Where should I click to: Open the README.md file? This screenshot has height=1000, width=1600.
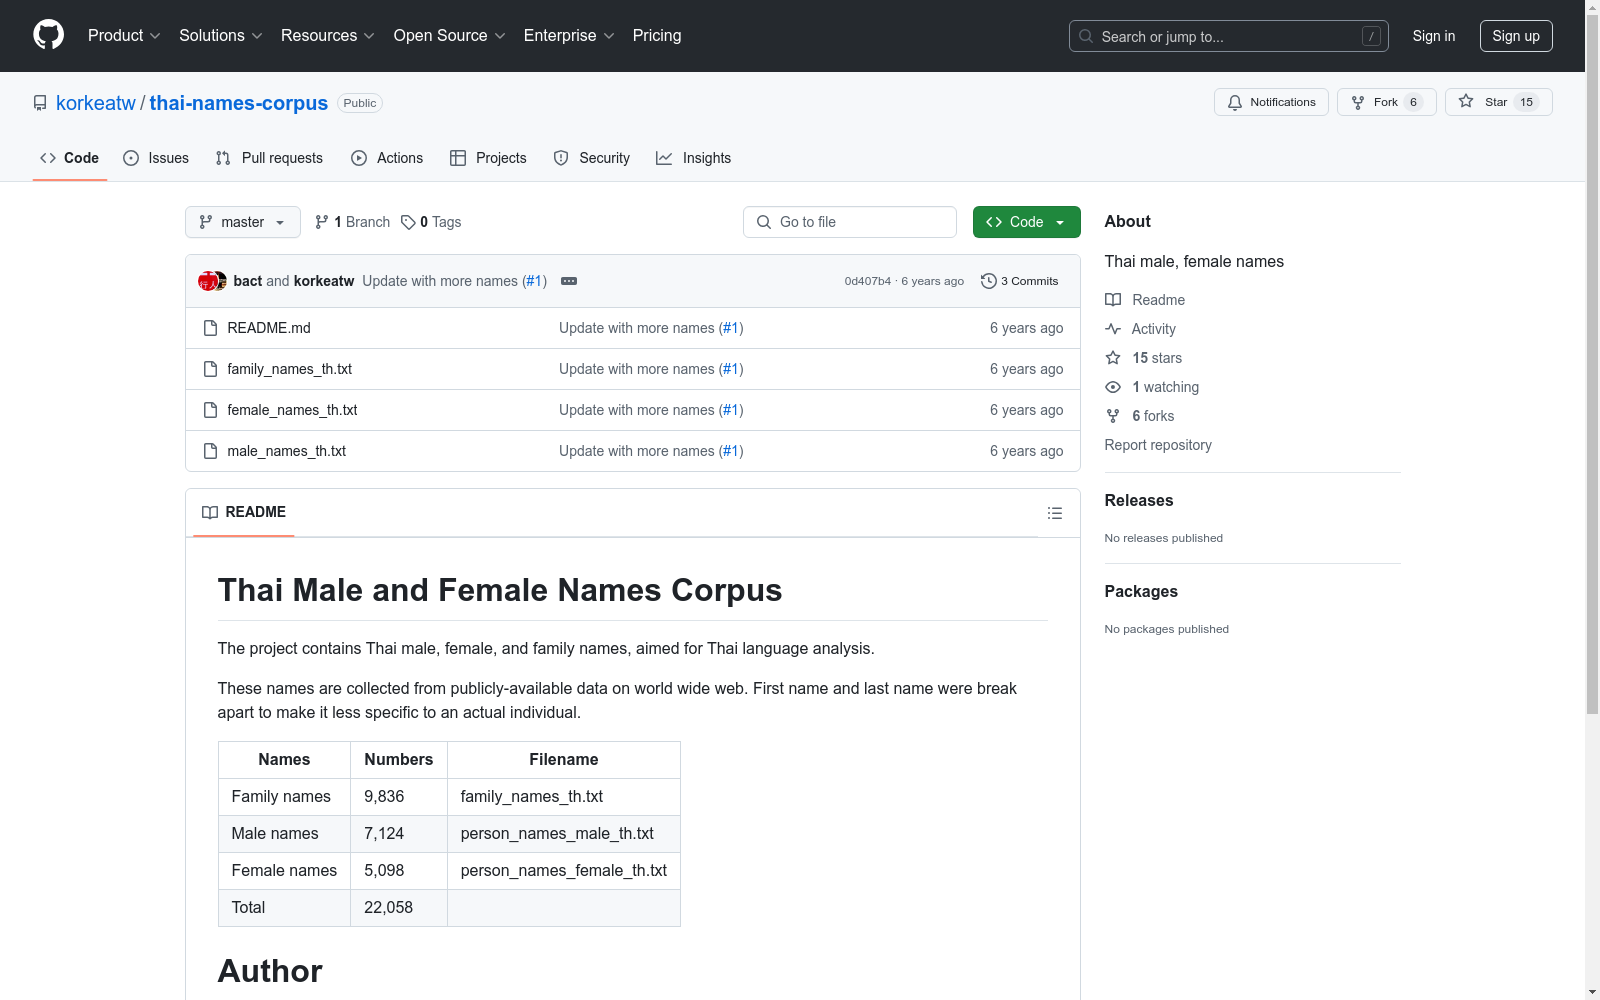(x=269, y=328)
